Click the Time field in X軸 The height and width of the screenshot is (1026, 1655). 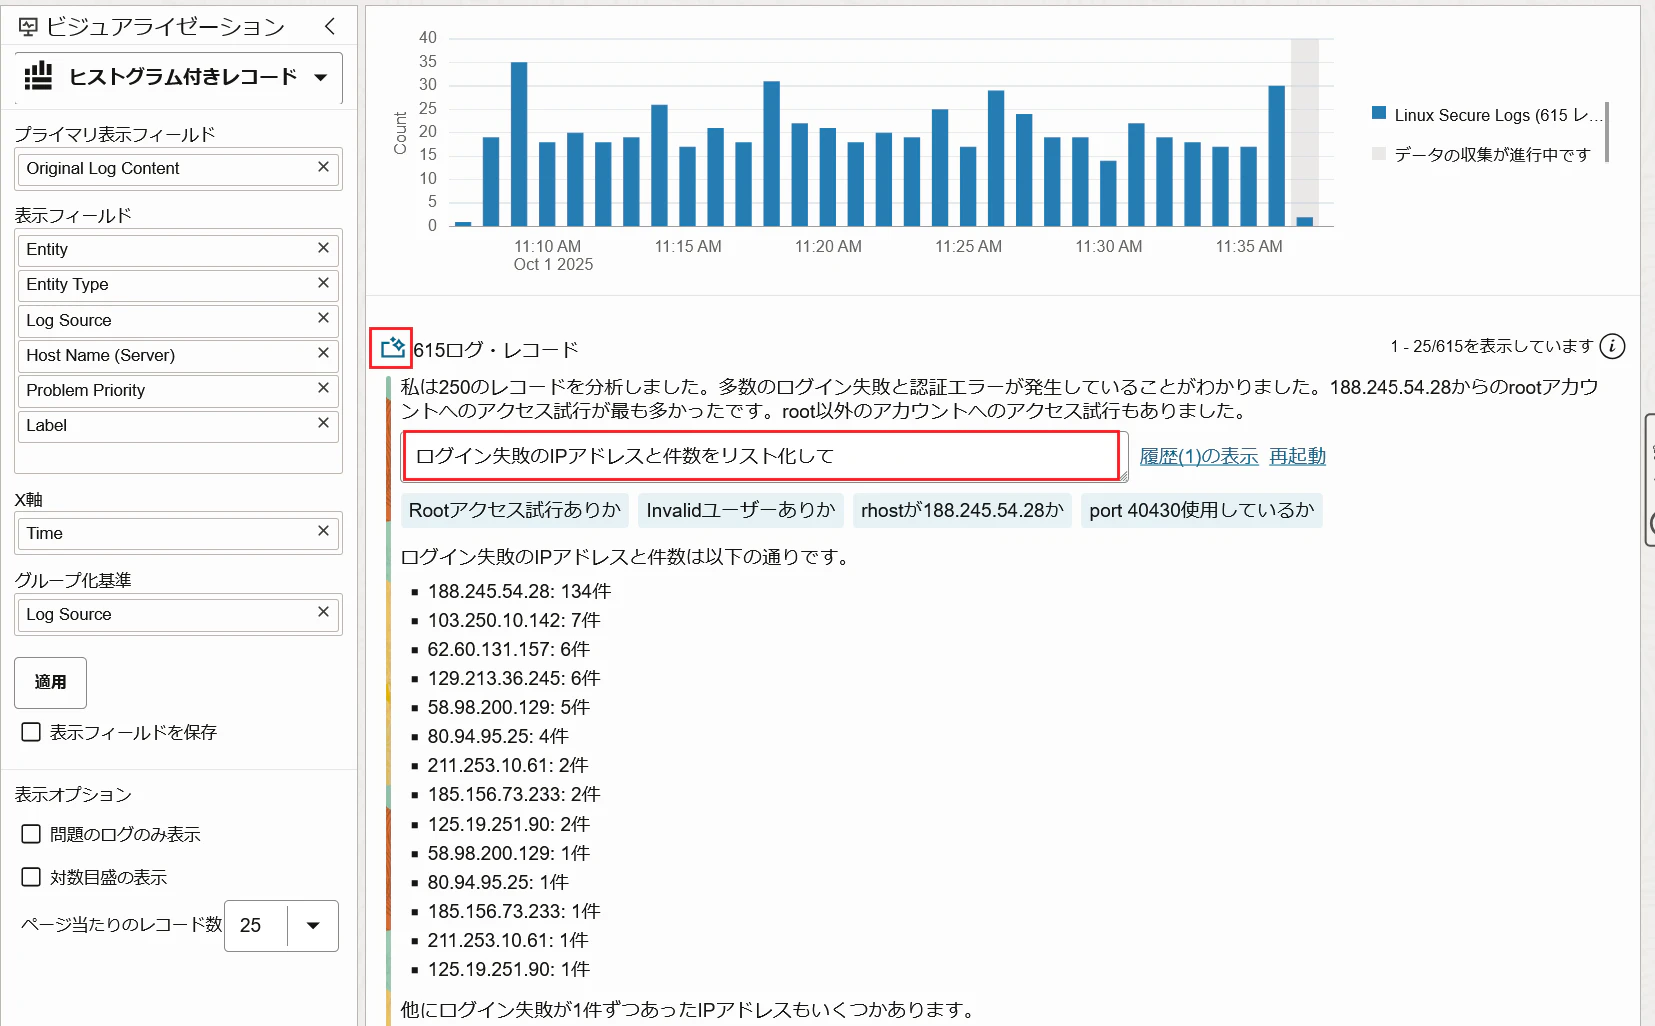[179, 533]
